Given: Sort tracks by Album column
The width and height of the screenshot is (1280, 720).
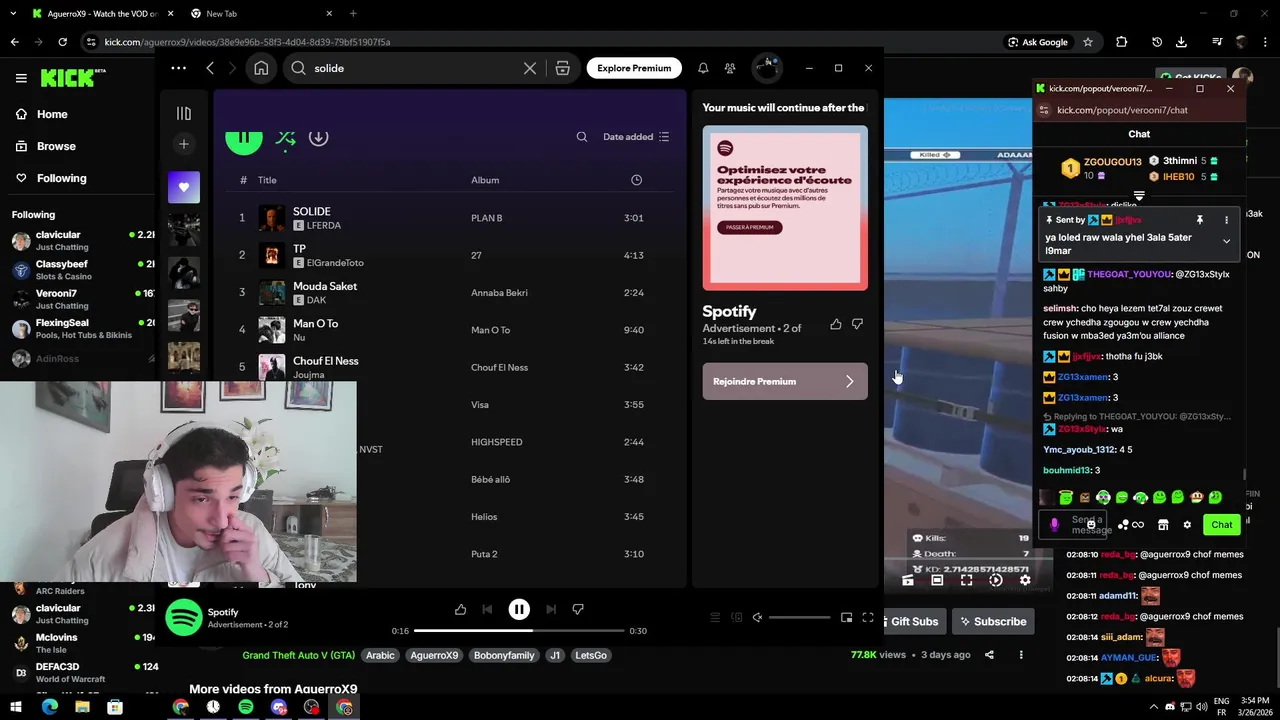Looking at the screenshot, I should [485, 180].
